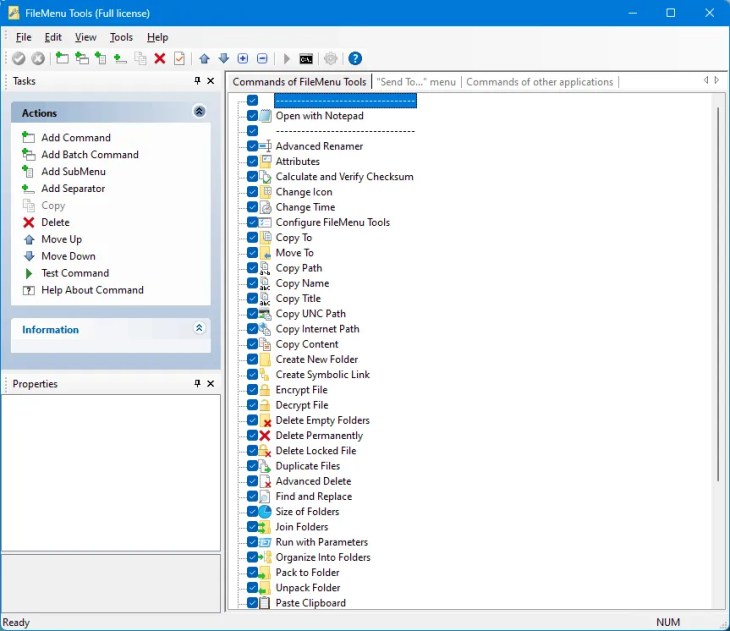The image size is (730, 631).
Task: Click the Add Command toolbar icon
Action: point(62,58)
